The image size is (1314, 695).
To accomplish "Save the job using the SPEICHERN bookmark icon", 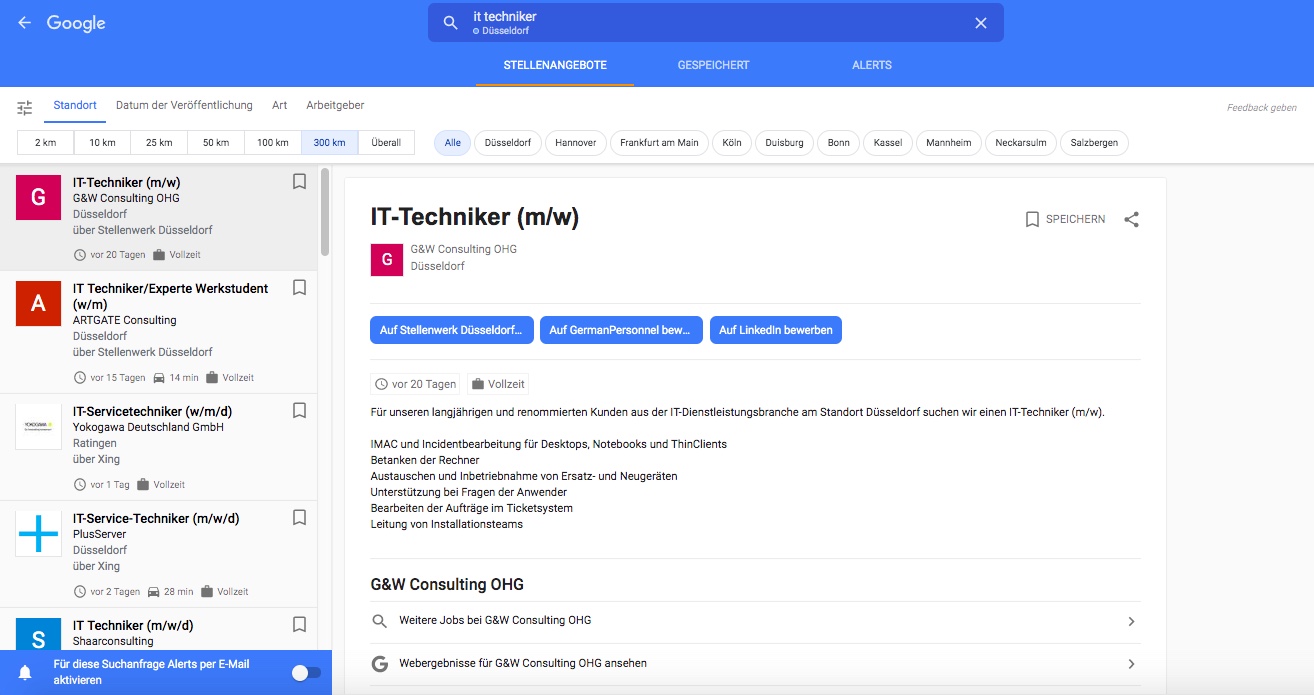I will pos(1032,218).
